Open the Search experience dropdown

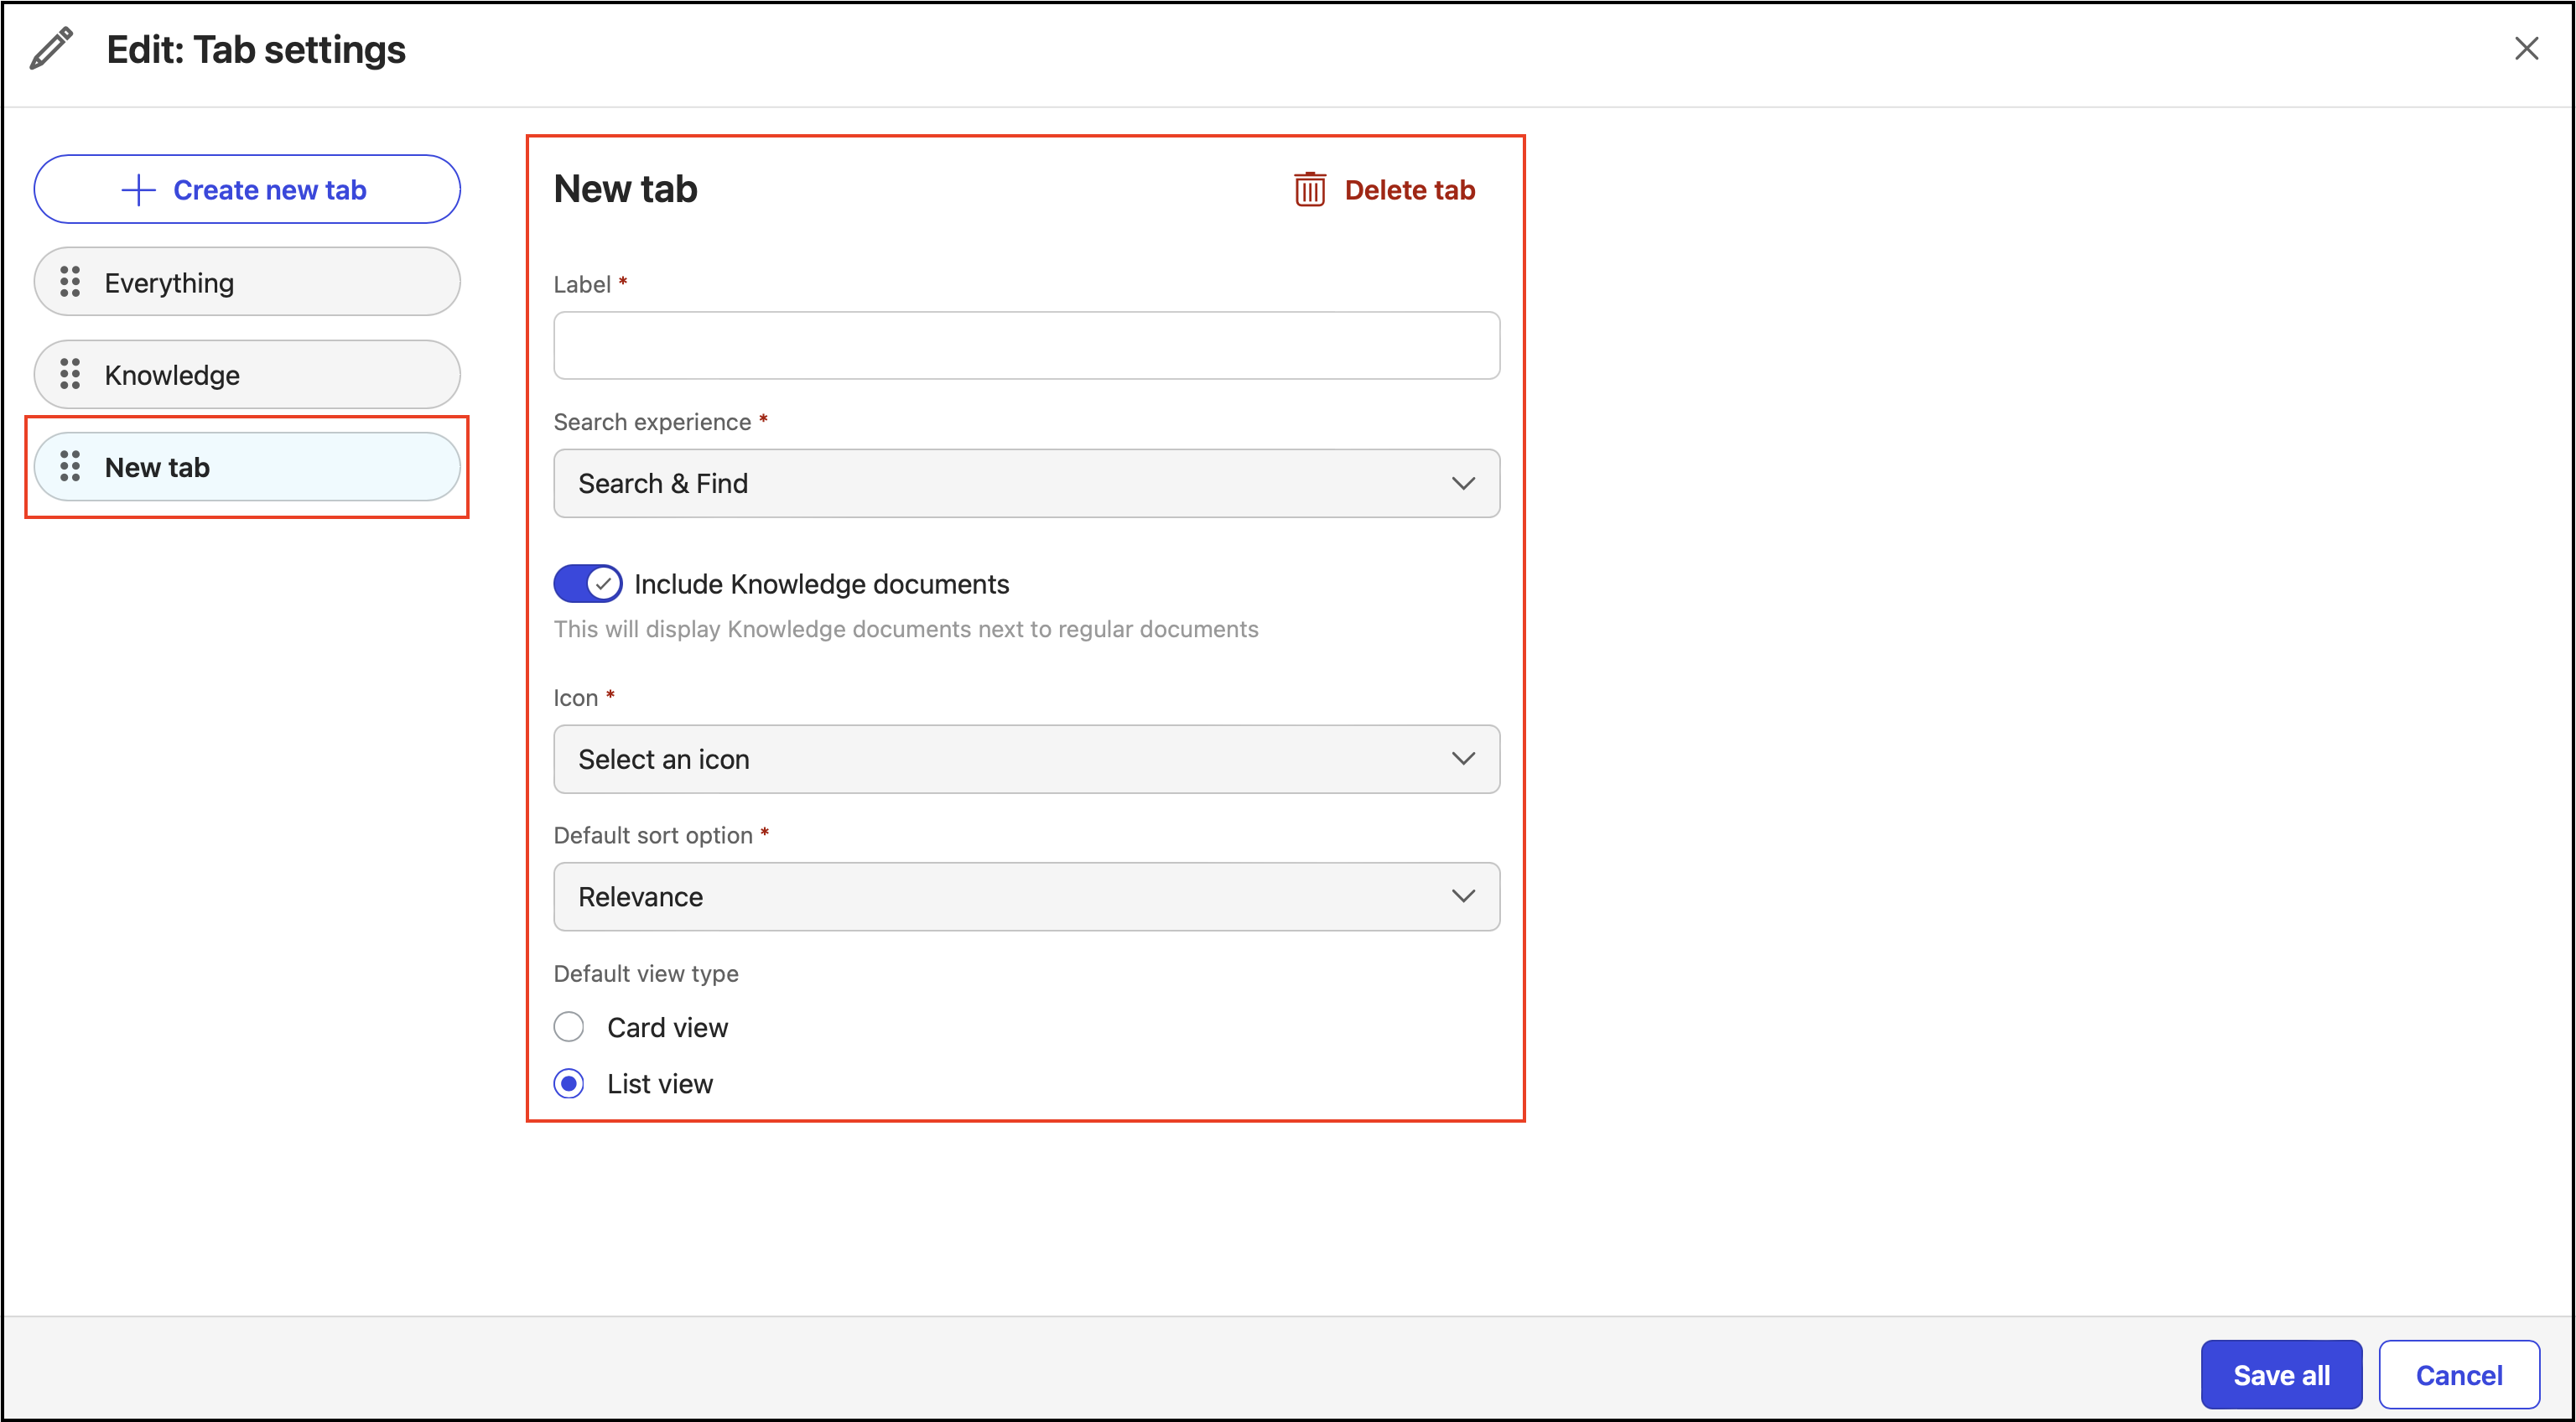tap(1026, 483)
